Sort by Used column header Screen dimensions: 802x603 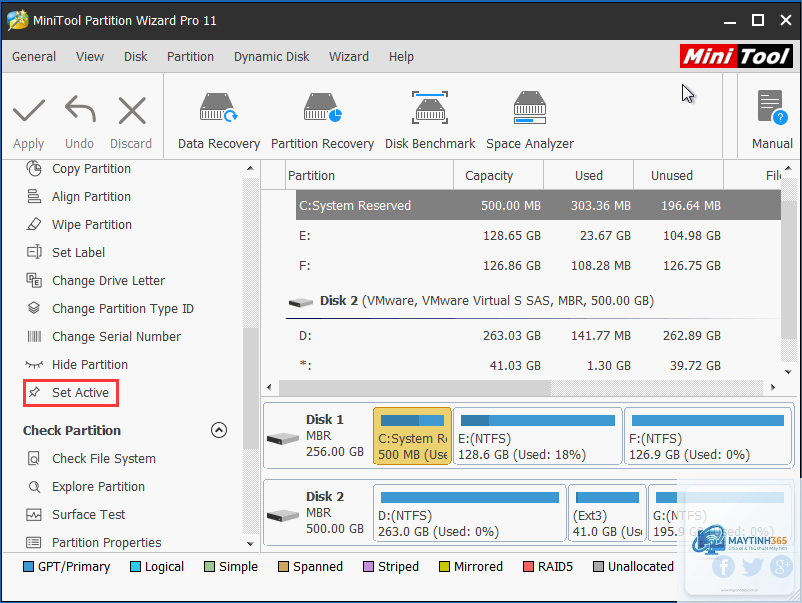pos(588,175)
